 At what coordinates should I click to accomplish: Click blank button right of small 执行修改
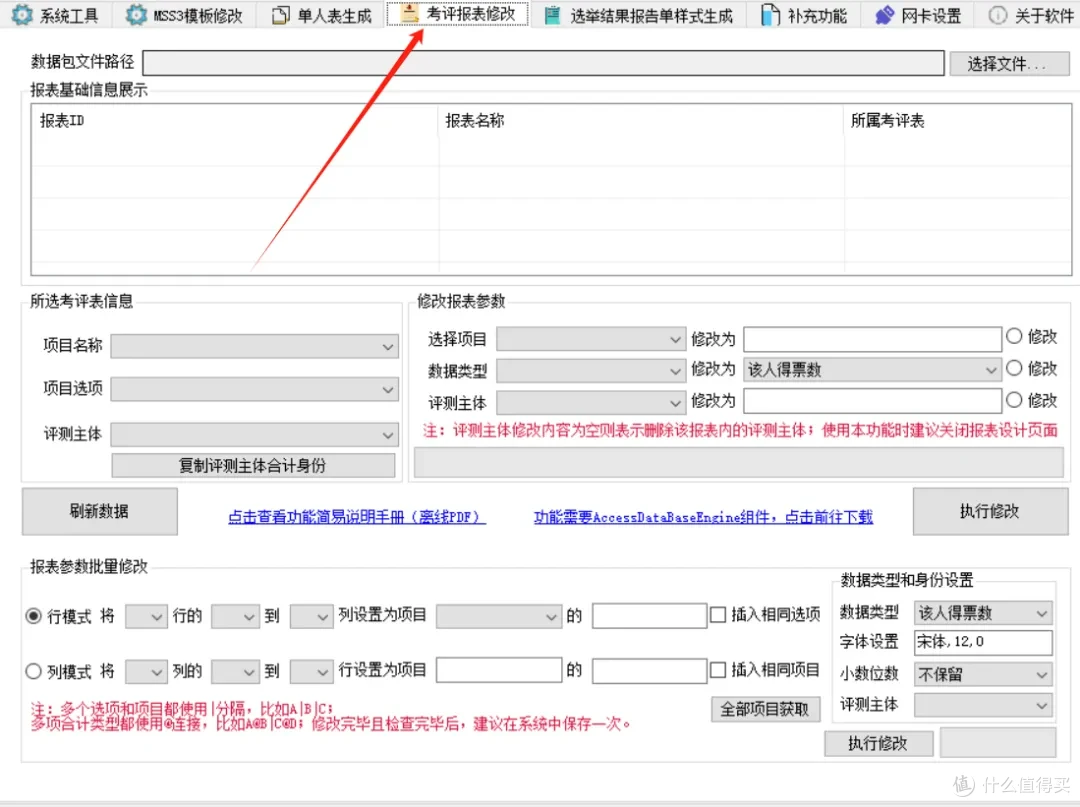point(998,743)
